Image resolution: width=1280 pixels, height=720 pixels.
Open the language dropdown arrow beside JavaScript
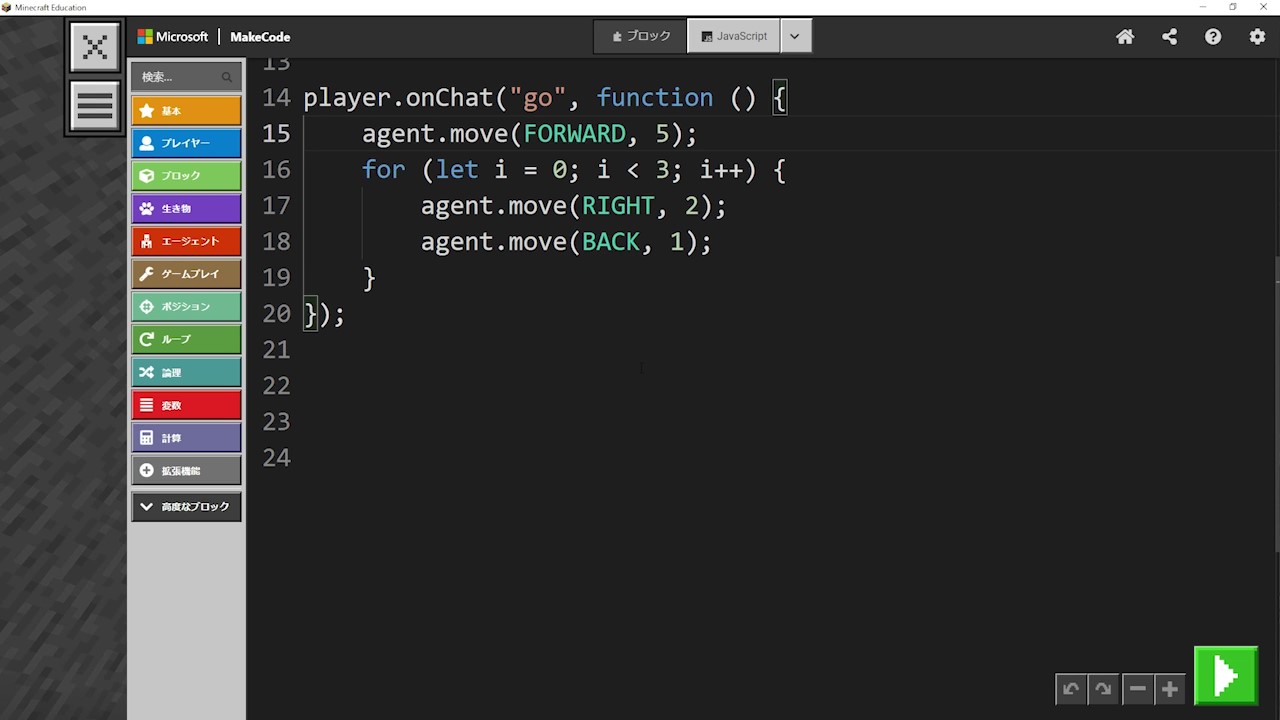(x=795, y=36)
